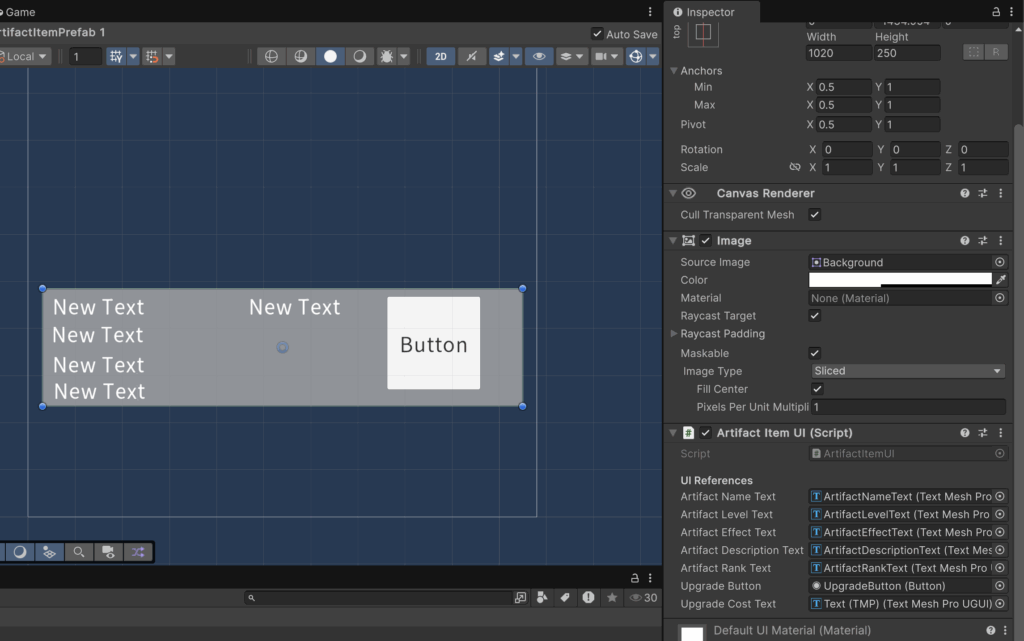Open Canvas Renderer more options menu

coord(1000,193)
